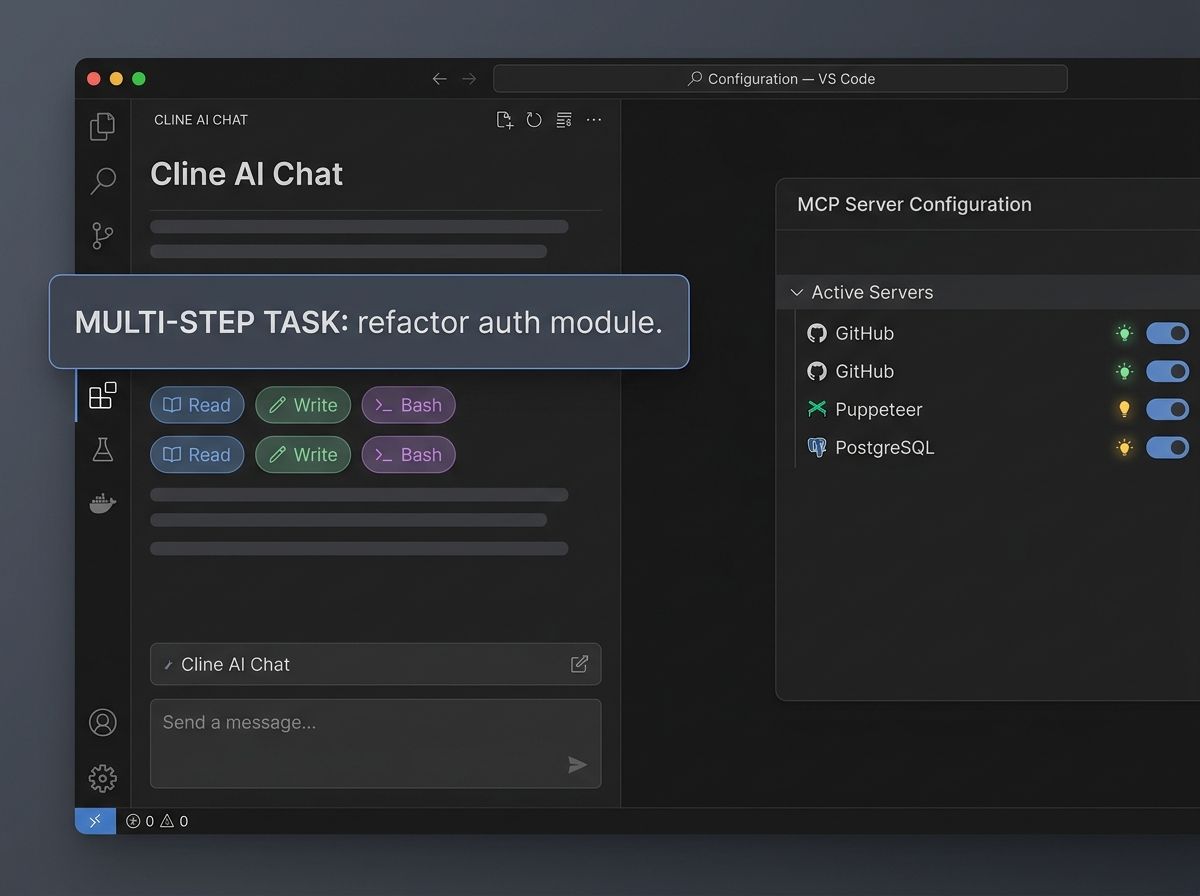
Task: Click the Configuration search bar in title
Action: pyautogui.click(x=780, y=78)
